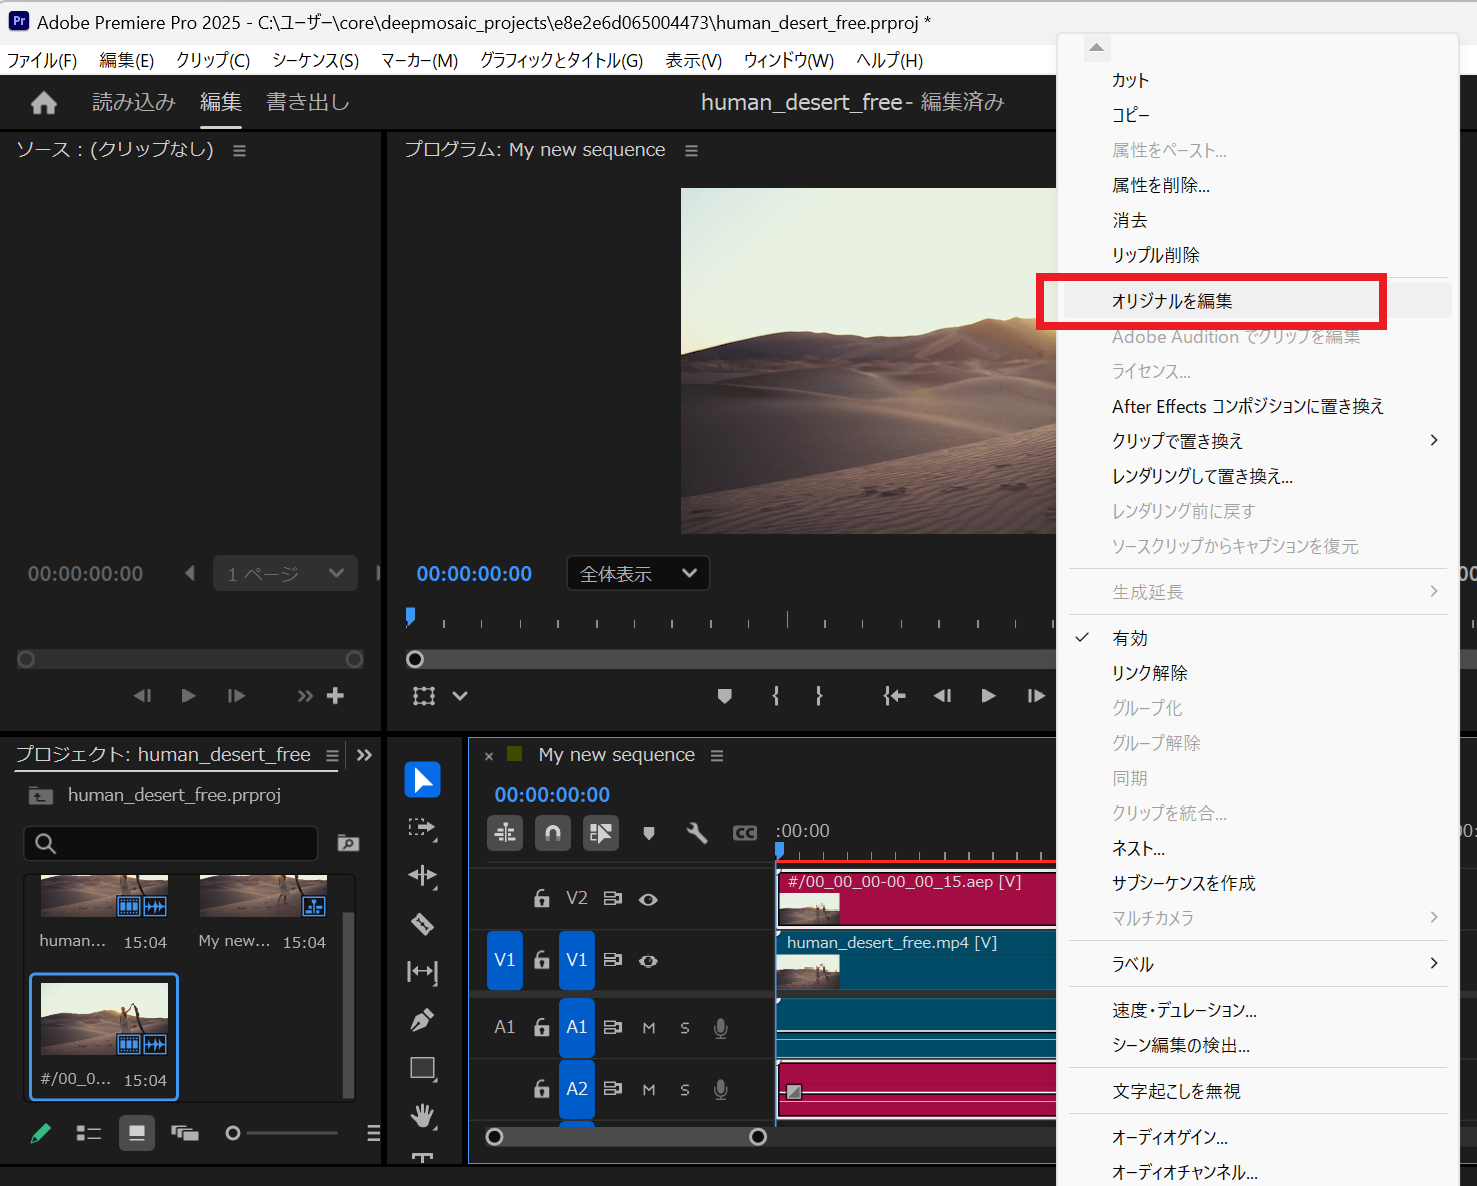Click the Program monitor timecode 00:00:00:00

pyautogui.click(x=474, y=574)
